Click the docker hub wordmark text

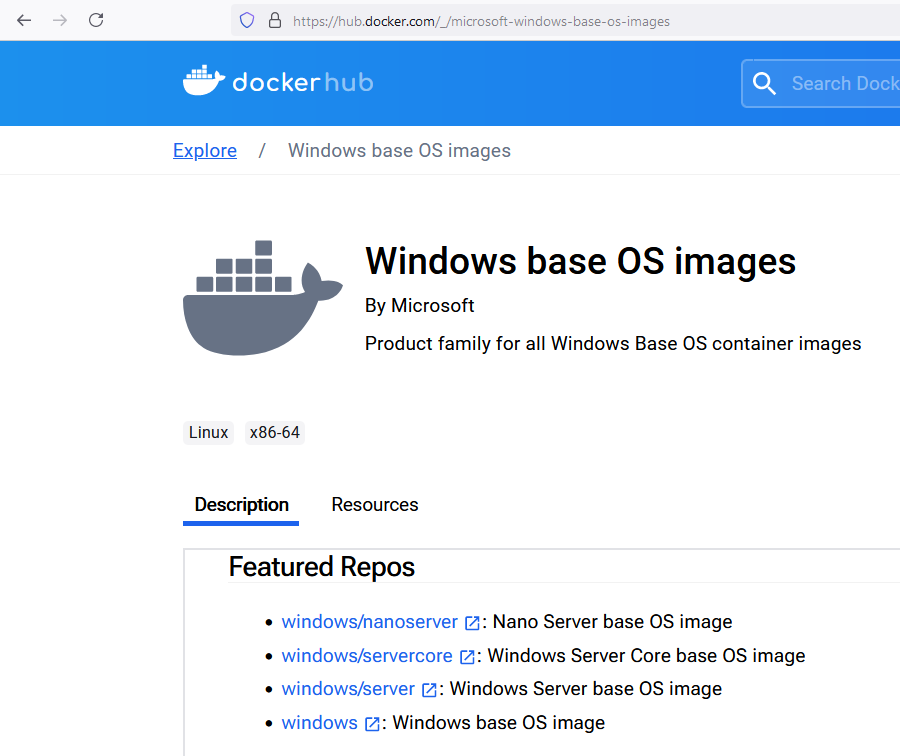point(303,83)
